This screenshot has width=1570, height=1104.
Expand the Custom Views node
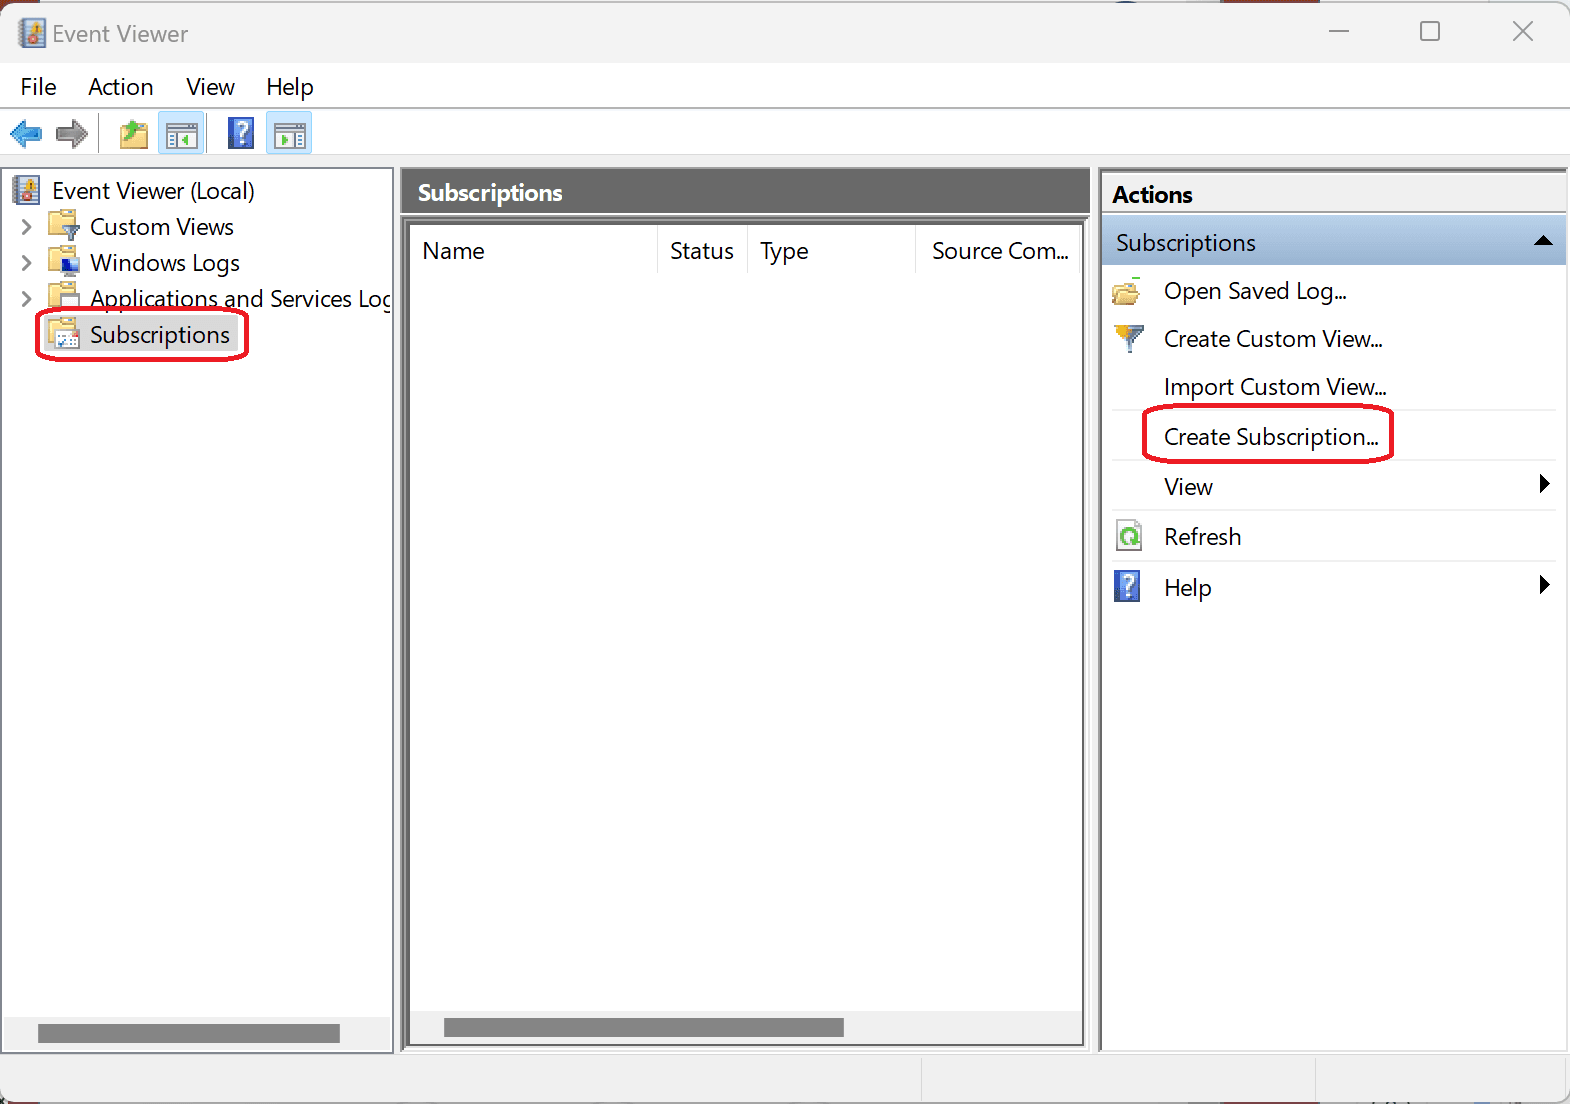[26, 227]
